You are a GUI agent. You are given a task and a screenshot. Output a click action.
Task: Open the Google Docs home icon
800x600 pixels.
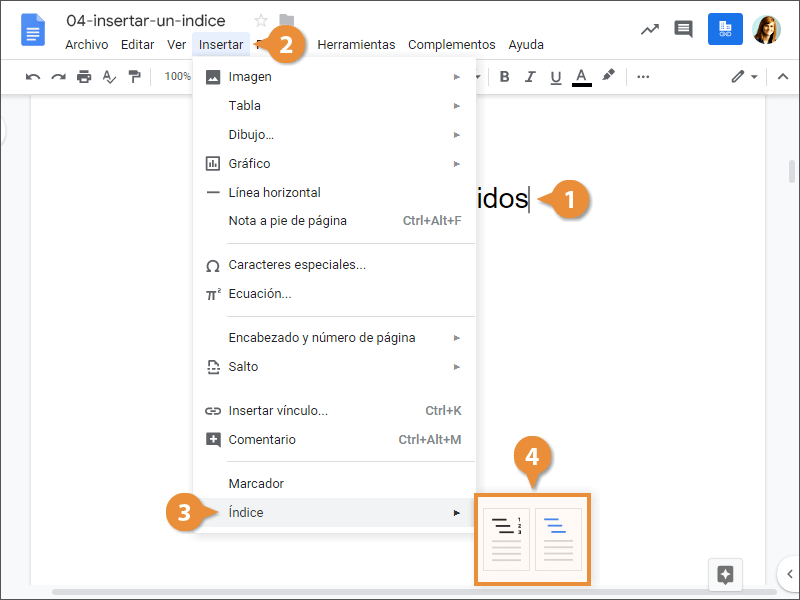coord(33,30)
